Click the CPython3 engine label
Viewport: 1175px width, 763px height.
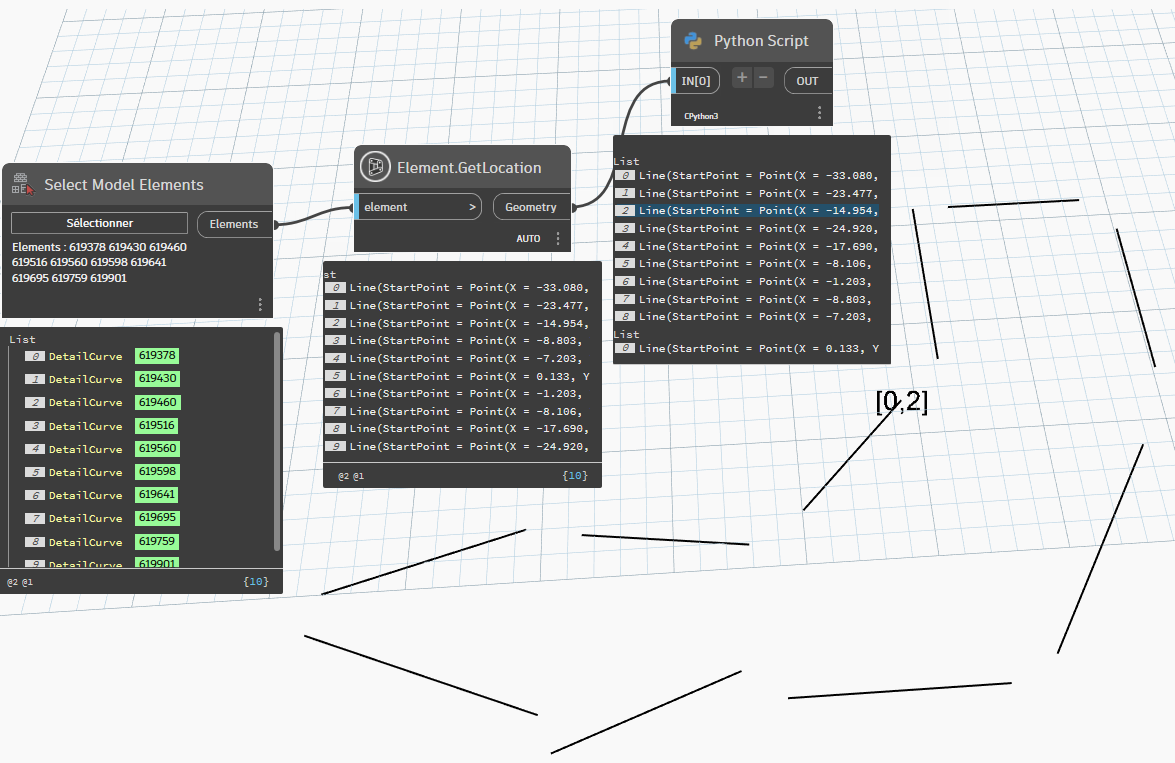pos(701,116)
